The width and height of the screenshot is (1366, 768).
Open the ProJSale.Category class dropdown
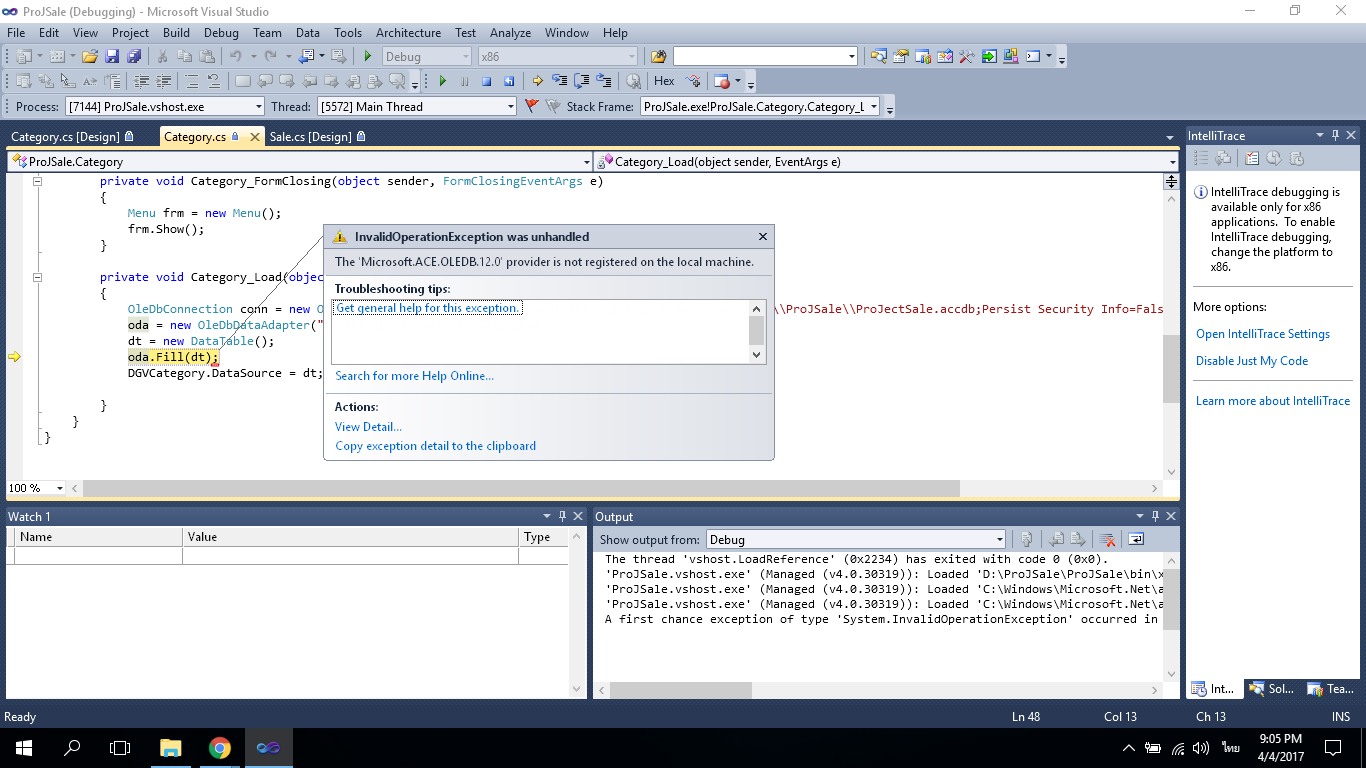[x=300, y=161]
